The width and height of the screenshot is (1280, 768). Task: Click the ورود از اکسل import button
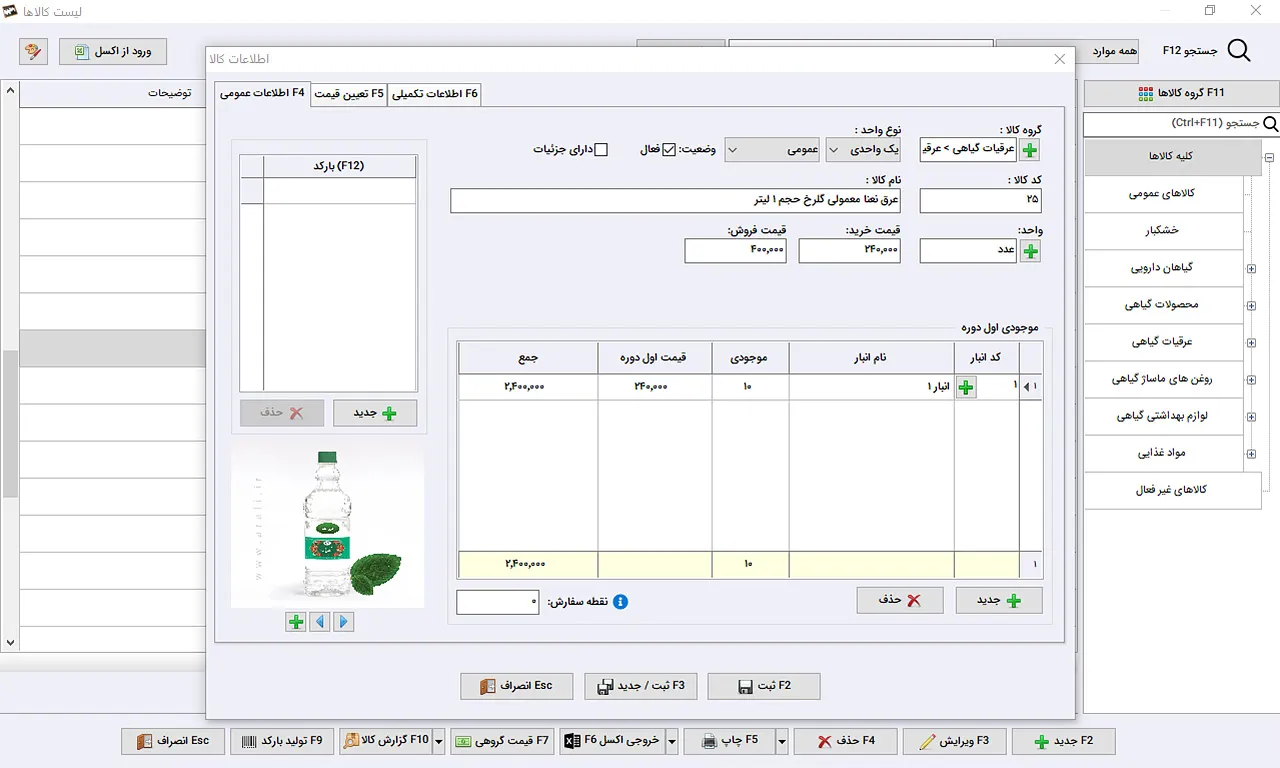(x=113, y=51)
